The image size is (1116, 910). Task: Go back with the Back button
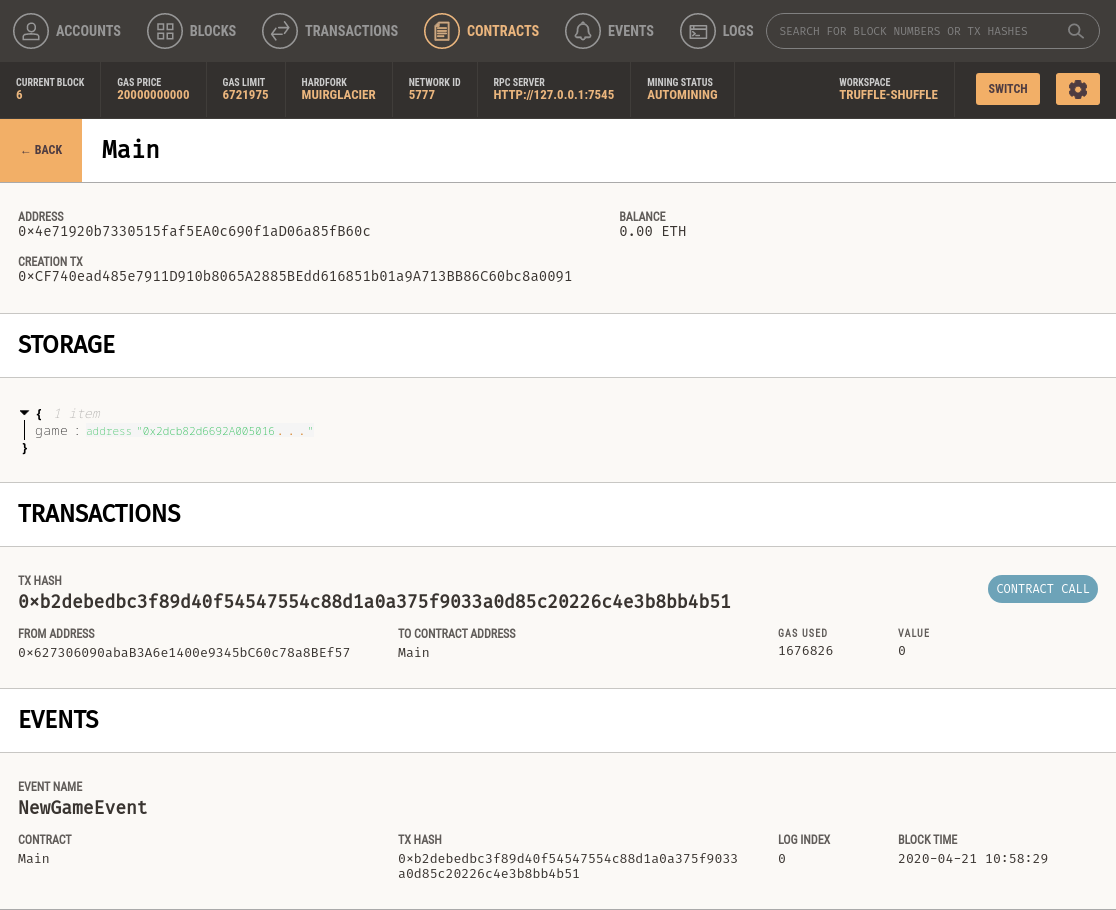coord(41,150)
